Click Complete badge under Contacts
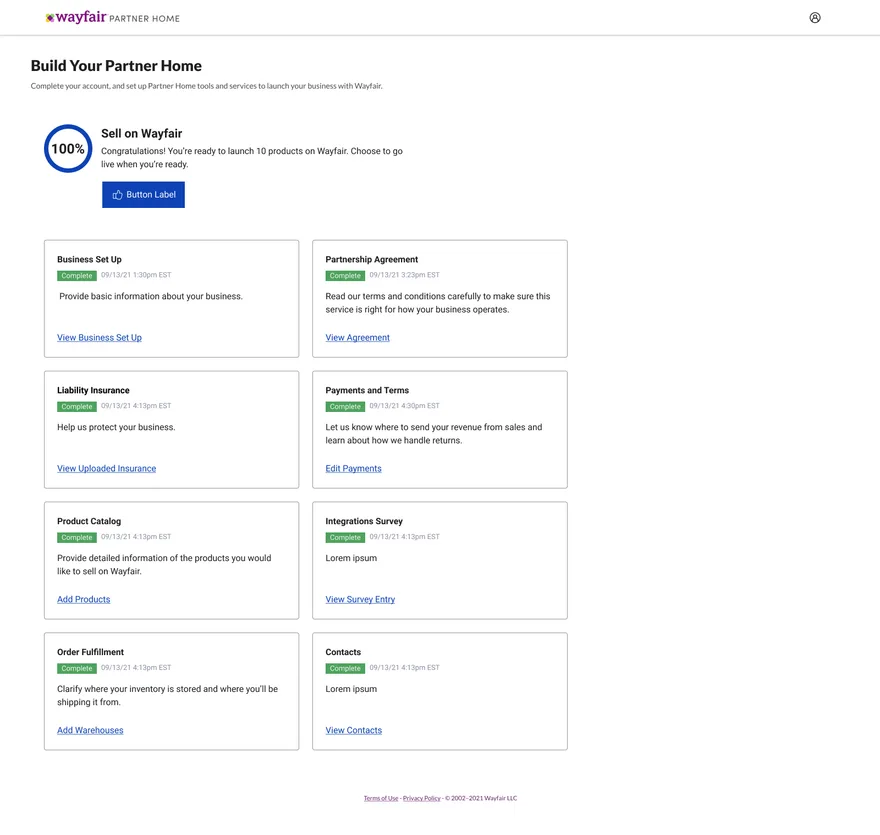The width and height of the screenshot is (880, 835). 345,668
